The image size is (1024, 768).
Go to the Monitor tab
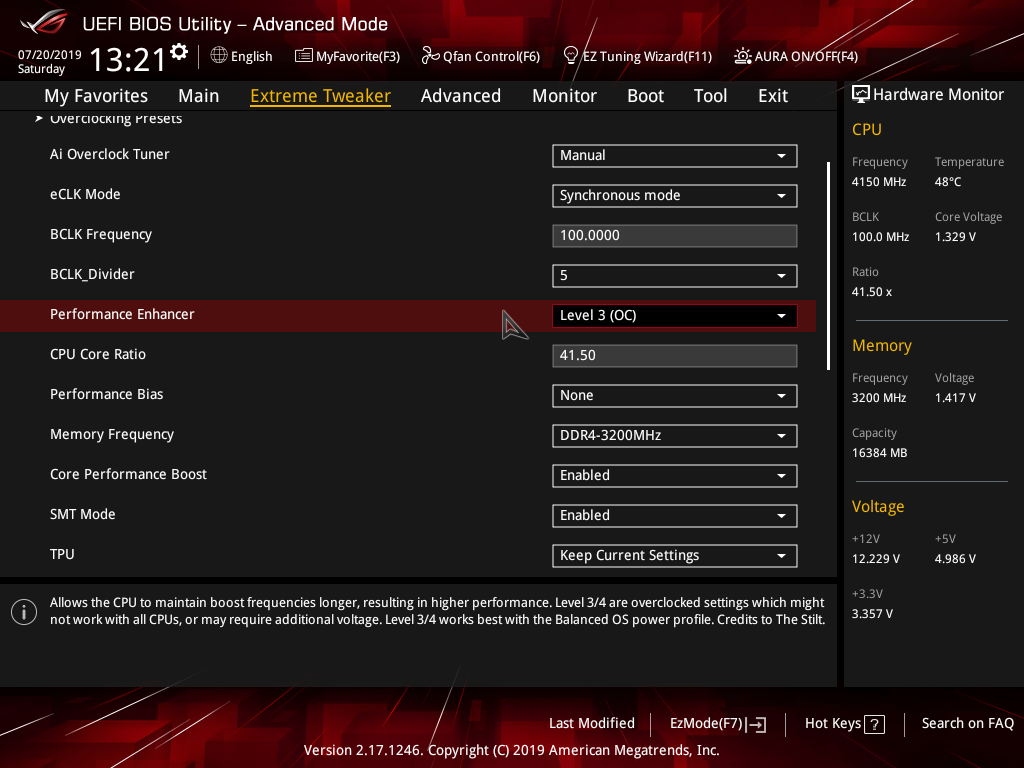[x=564, y=96]
